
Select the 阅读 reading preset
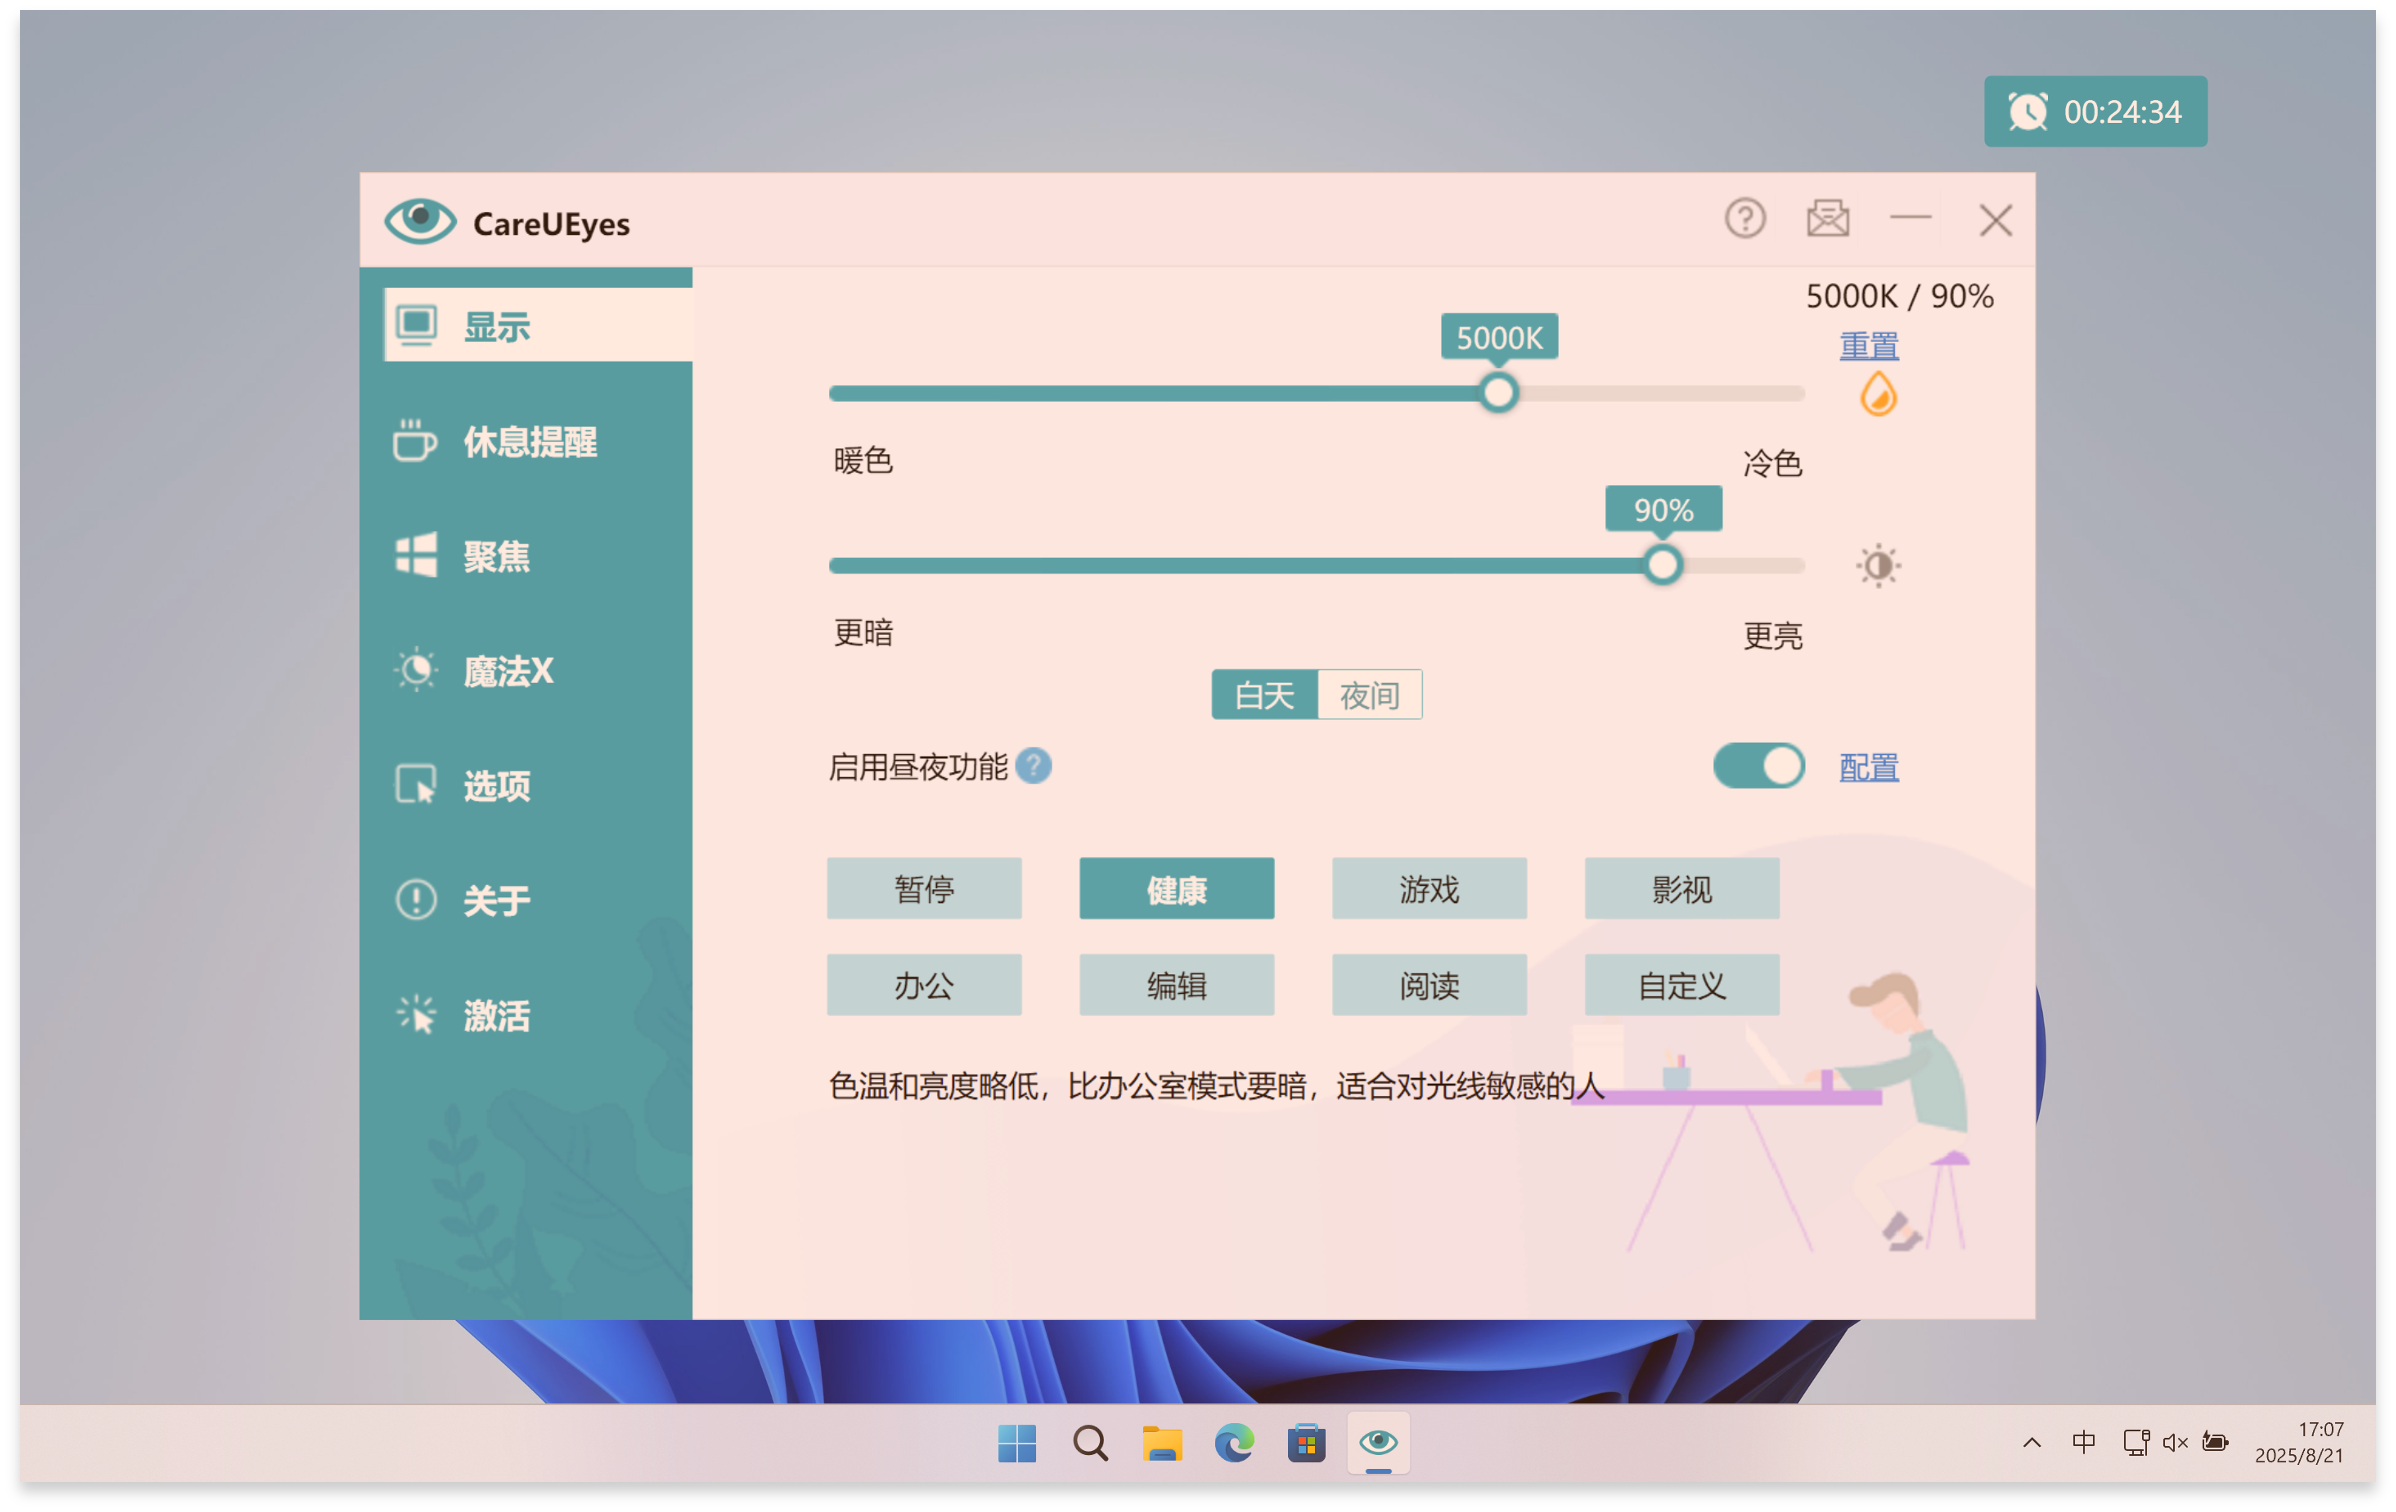tap(1430, 985)
